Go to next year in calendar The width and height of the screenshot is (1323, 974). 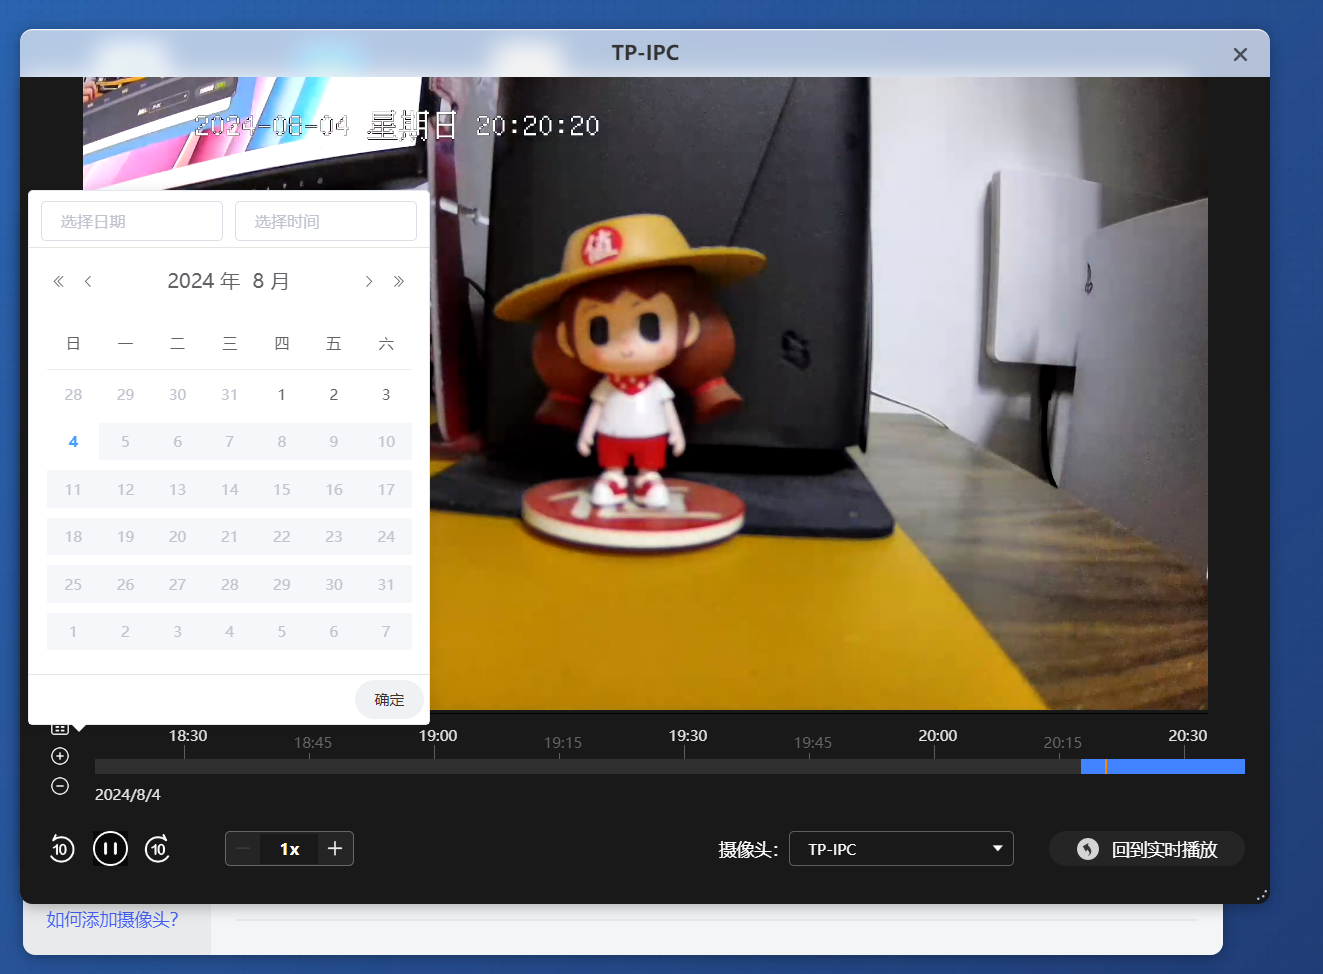pos(399,281)
